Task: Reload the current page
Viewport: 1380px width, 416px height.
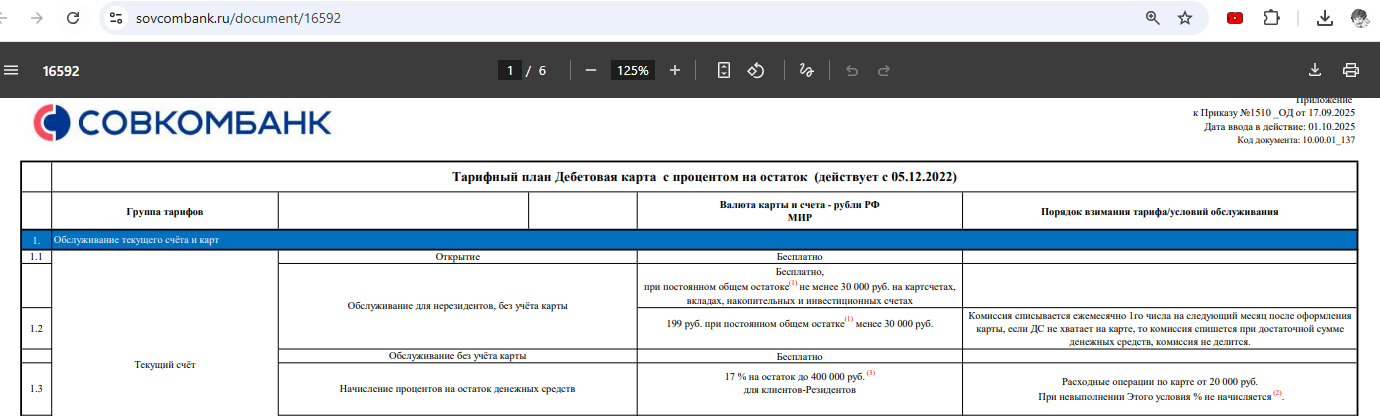Action: click(73, 18)
